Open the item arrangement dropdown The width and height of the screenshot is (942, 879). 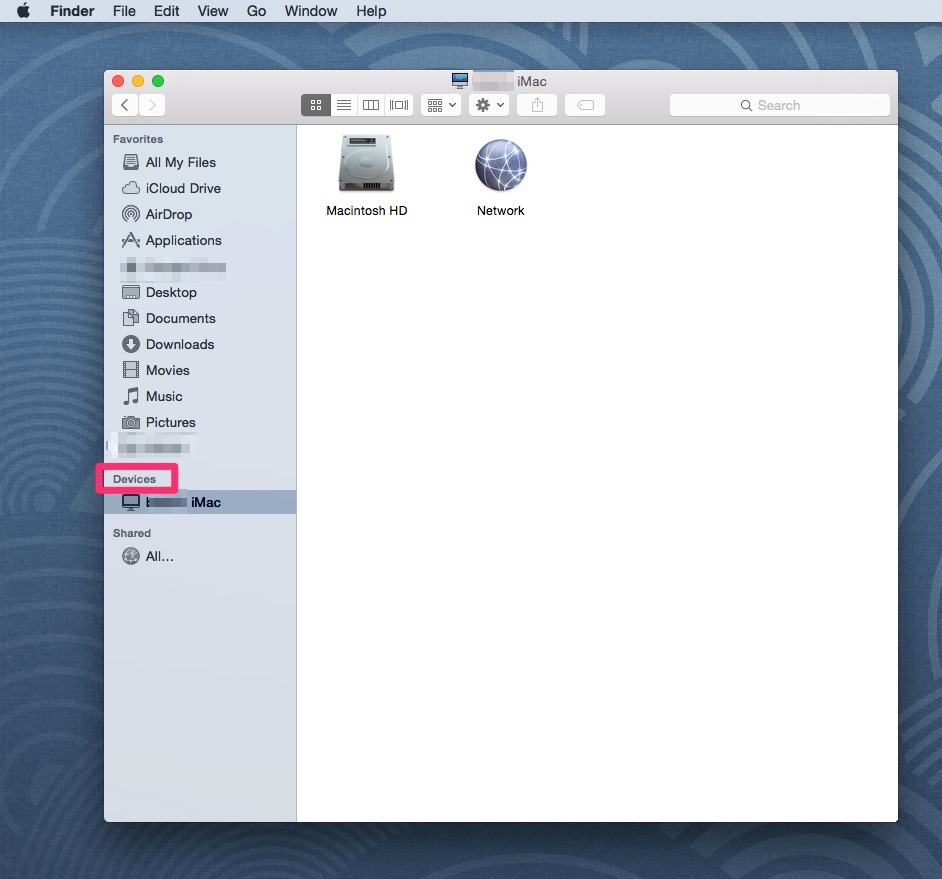pos(441,105)
